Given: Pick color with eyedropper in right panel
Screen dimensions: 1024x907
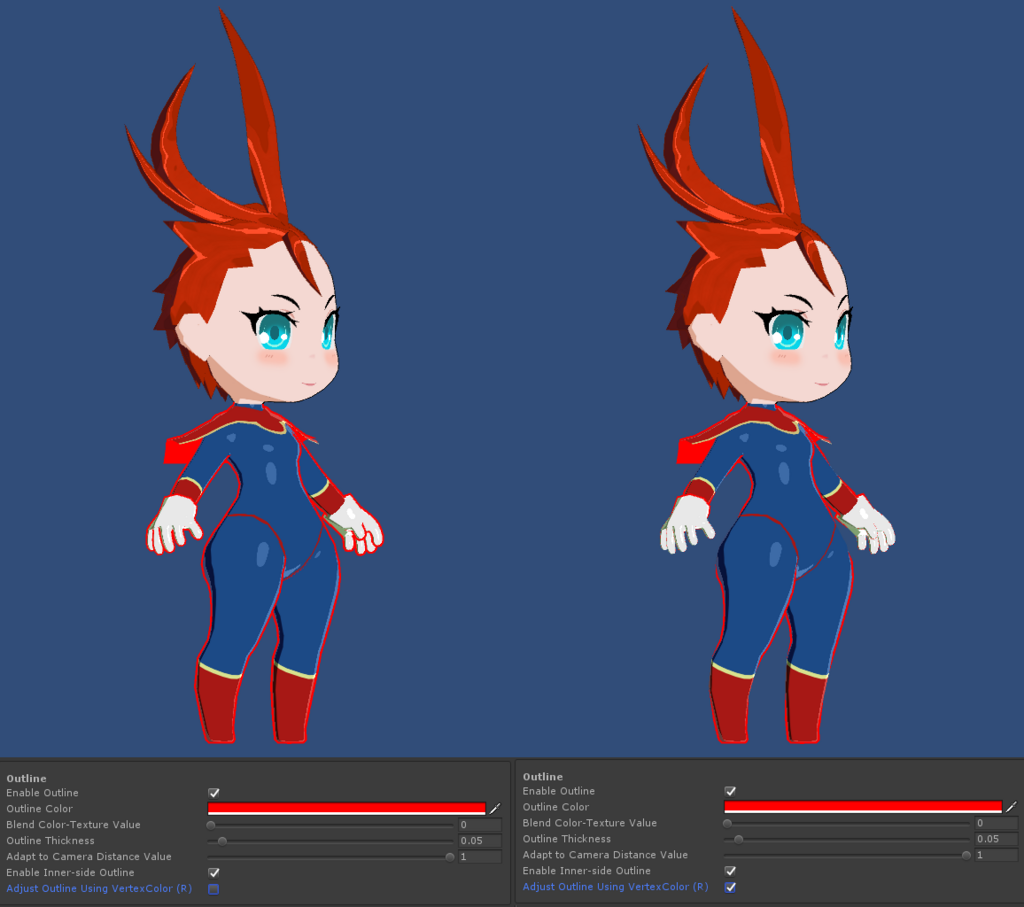Looking at the screenshot, I should coord(1012,806).
